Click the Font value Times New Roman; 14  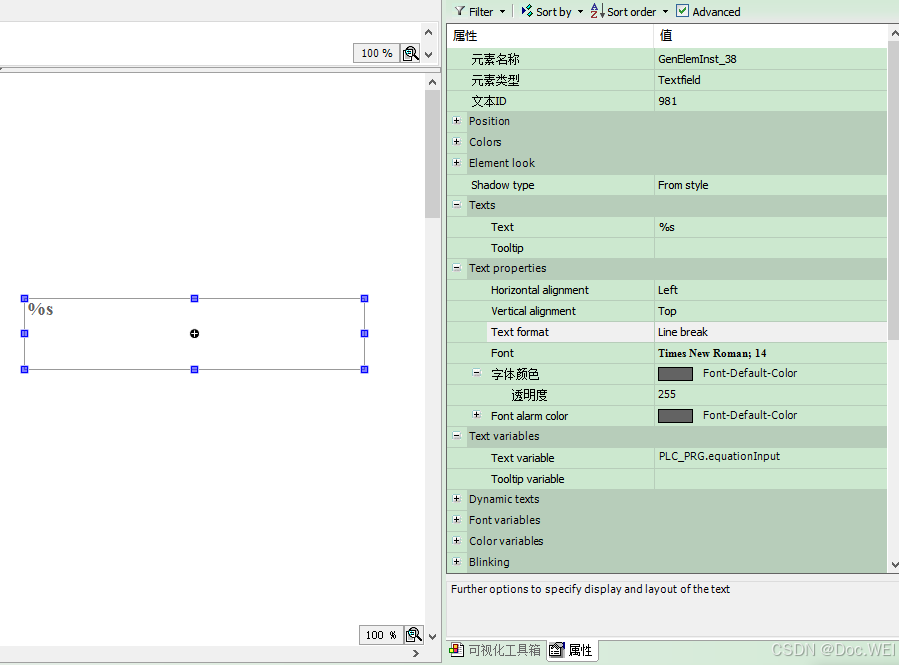(770, 353)
